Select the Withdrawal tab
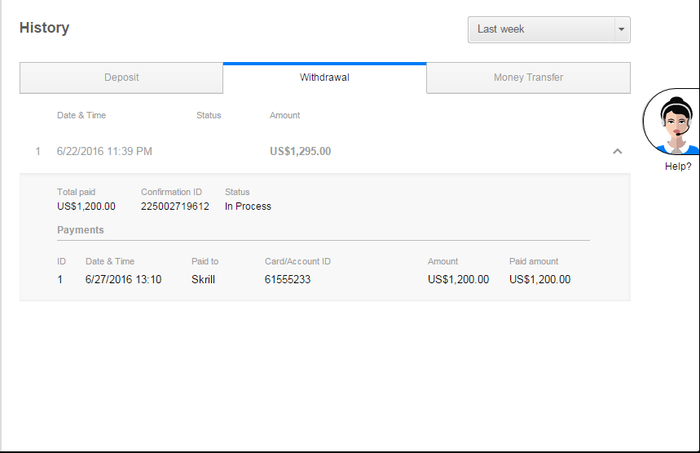Viewport: 700px width, 453px height. [325, 78]
